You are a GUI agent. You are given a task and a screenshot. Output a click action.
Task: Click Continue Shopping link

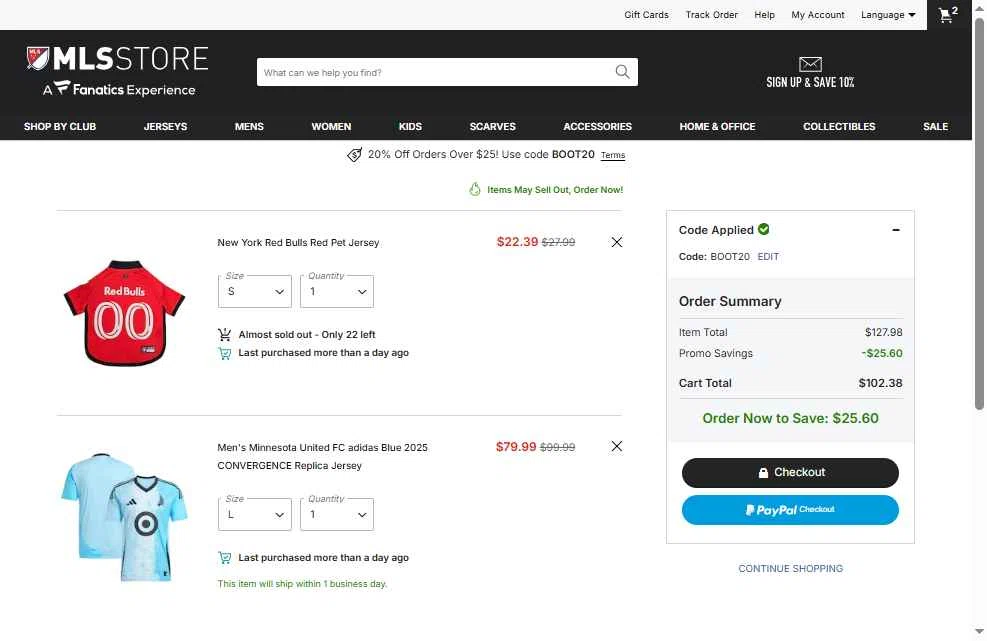[x=791, y=569]
